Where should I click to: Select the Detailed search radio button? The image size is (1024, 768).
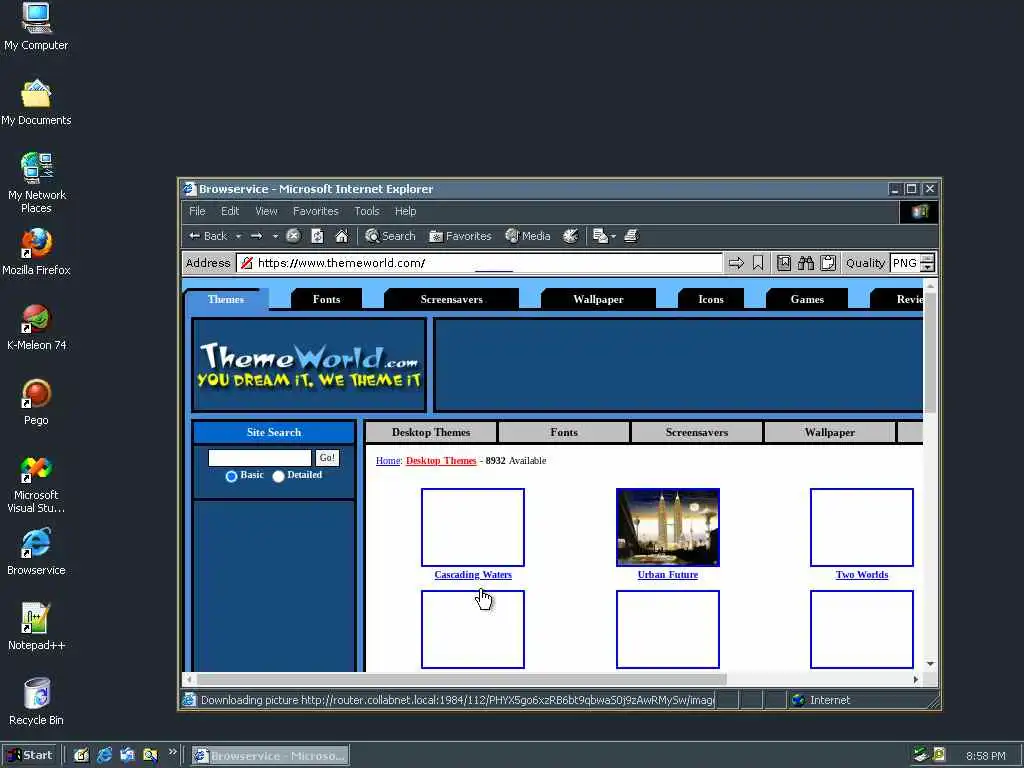point(278,476)
